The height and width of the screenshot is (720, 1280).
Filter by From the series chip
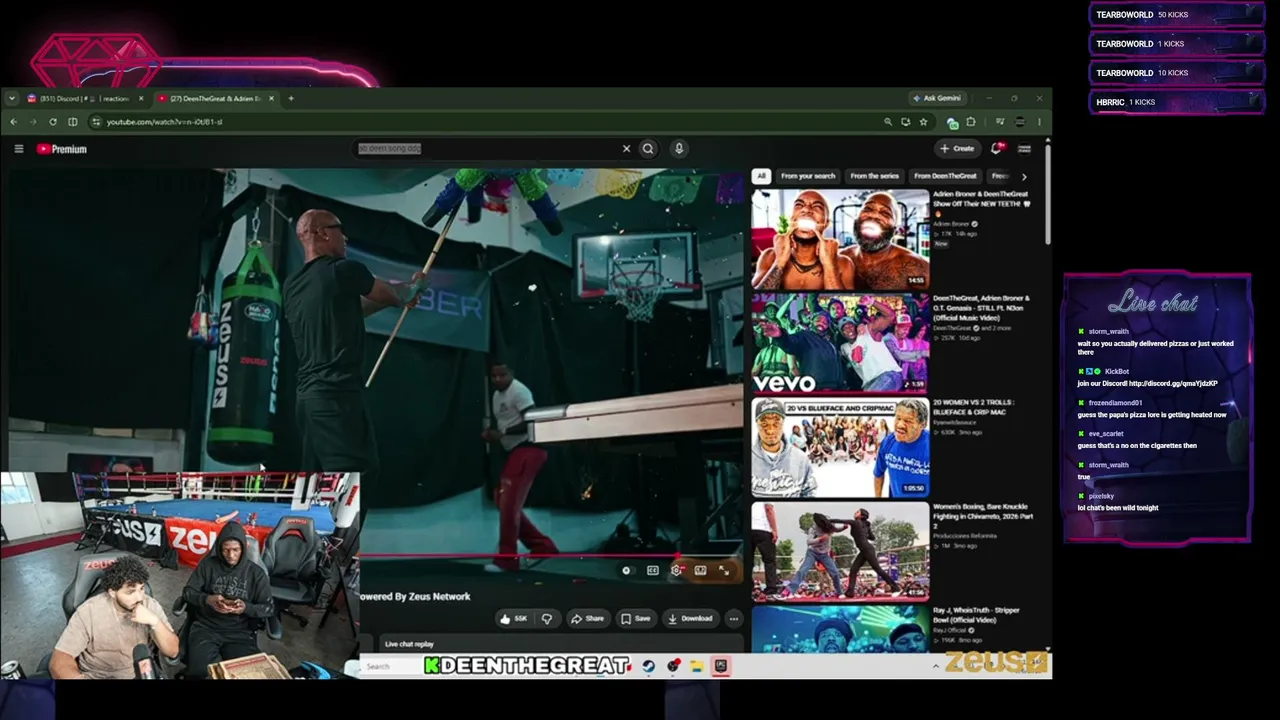coord(875,176)
